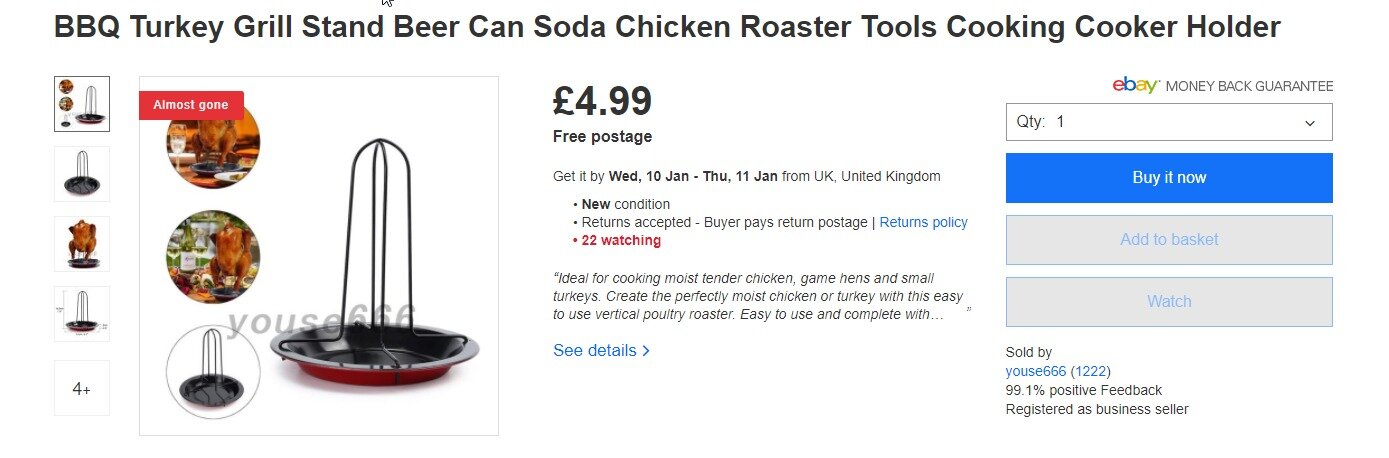Add item to watchlist with Watch button

click(1168, 302)
